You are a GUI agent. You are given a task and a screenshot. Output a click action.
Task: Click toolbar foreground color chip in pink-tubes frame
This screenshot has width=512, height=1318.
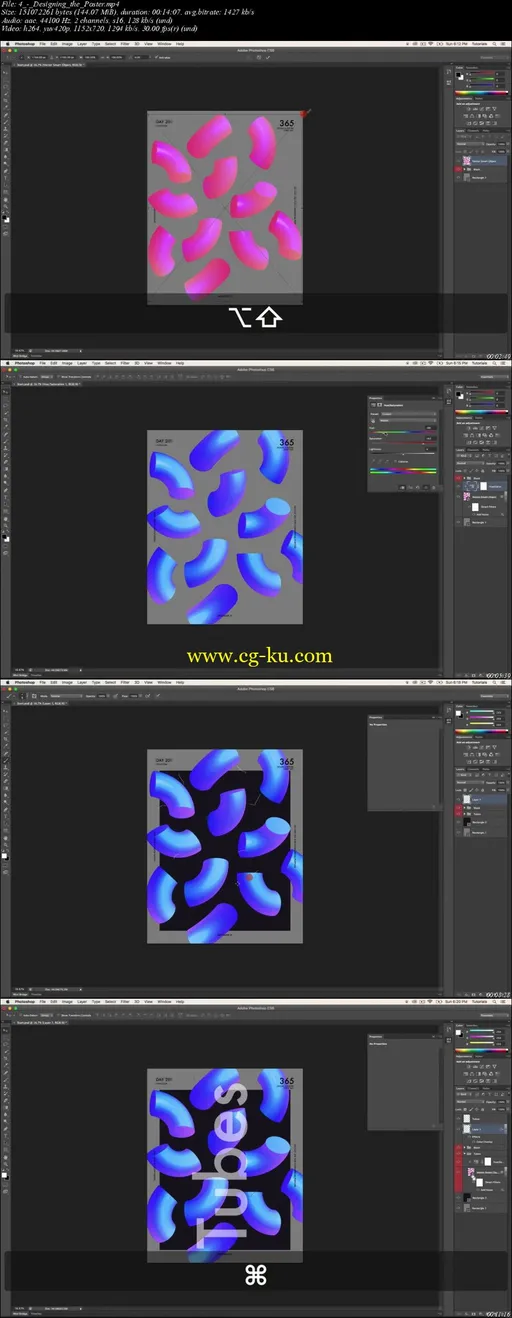(4, 217)
